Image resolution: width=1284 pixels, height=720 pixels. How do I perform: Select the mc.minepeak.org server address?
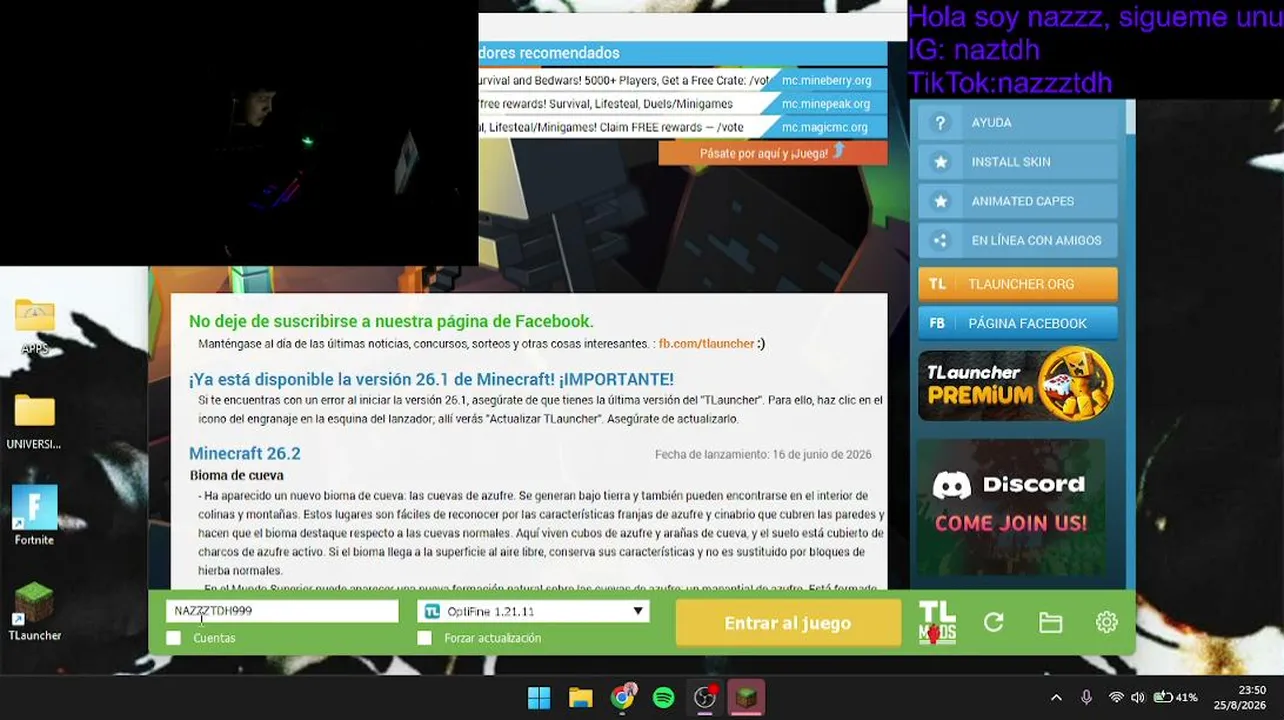(826, 104)
